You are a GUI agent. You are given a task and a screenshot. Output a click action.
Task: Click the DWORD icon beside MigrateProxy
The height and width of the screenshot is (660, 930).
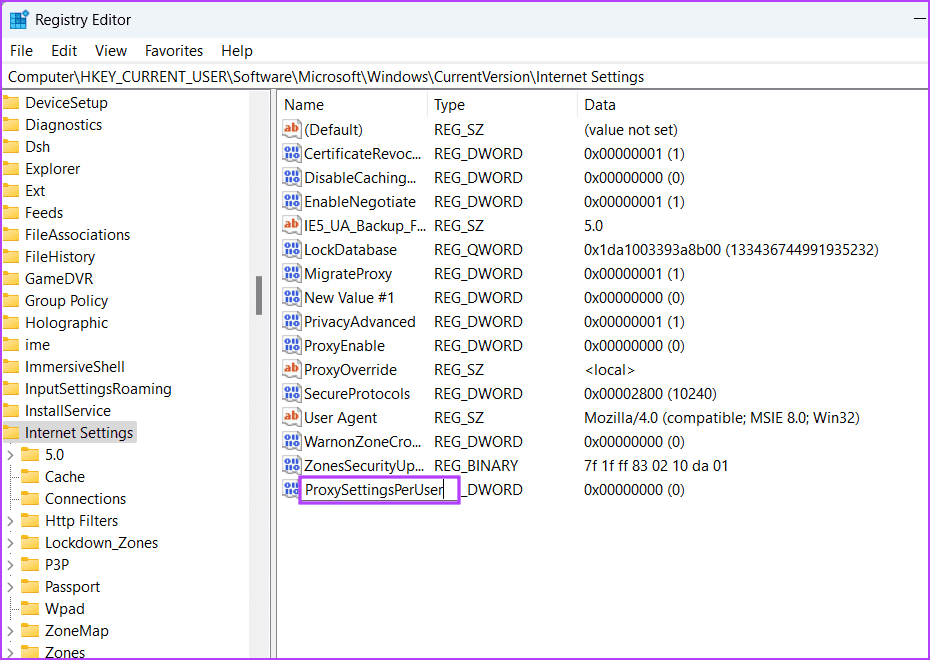[x=291, y=273]
